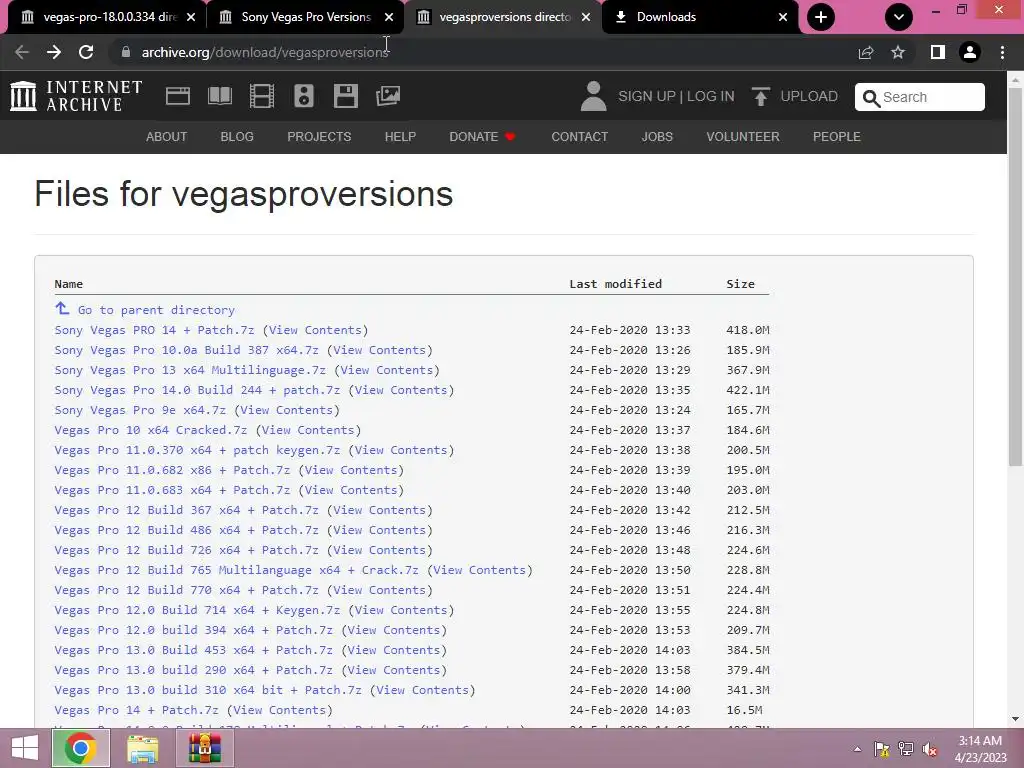Download Vegas Pro 10 x64 Cracked.7z
This screenshot has height=768, width=1024.
point(151,430)
